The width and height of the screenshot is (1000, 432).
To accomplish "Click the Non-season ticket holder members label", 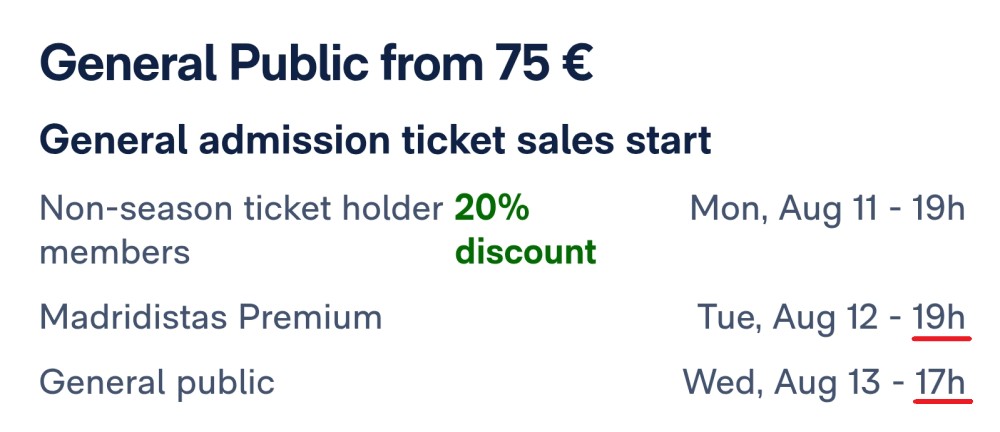I will tap(242, 230).
